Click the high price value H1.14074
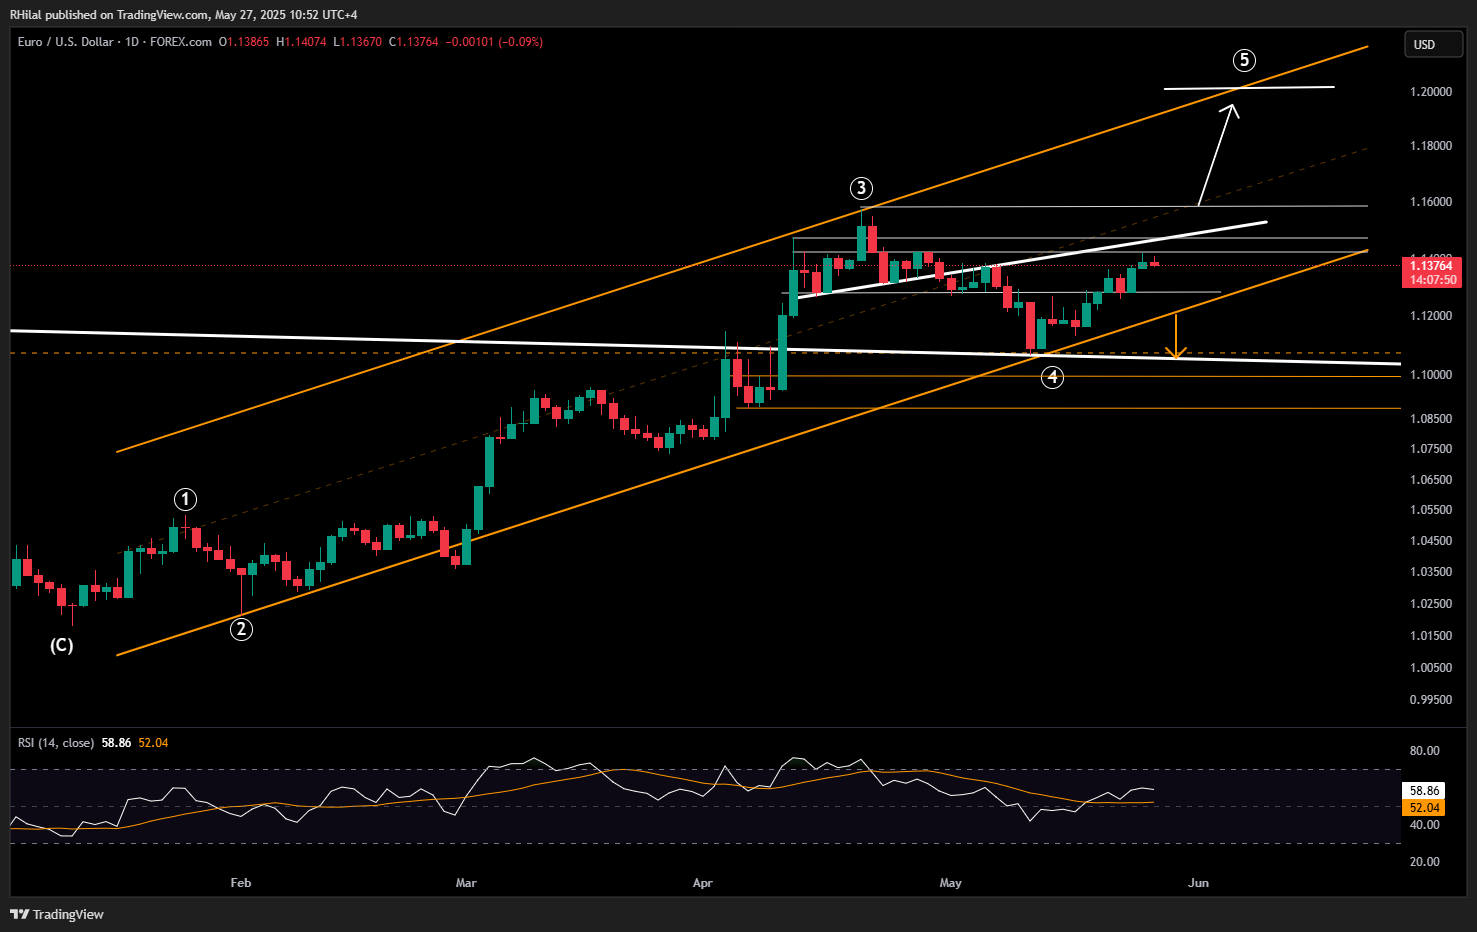 [x=301, y=42]
